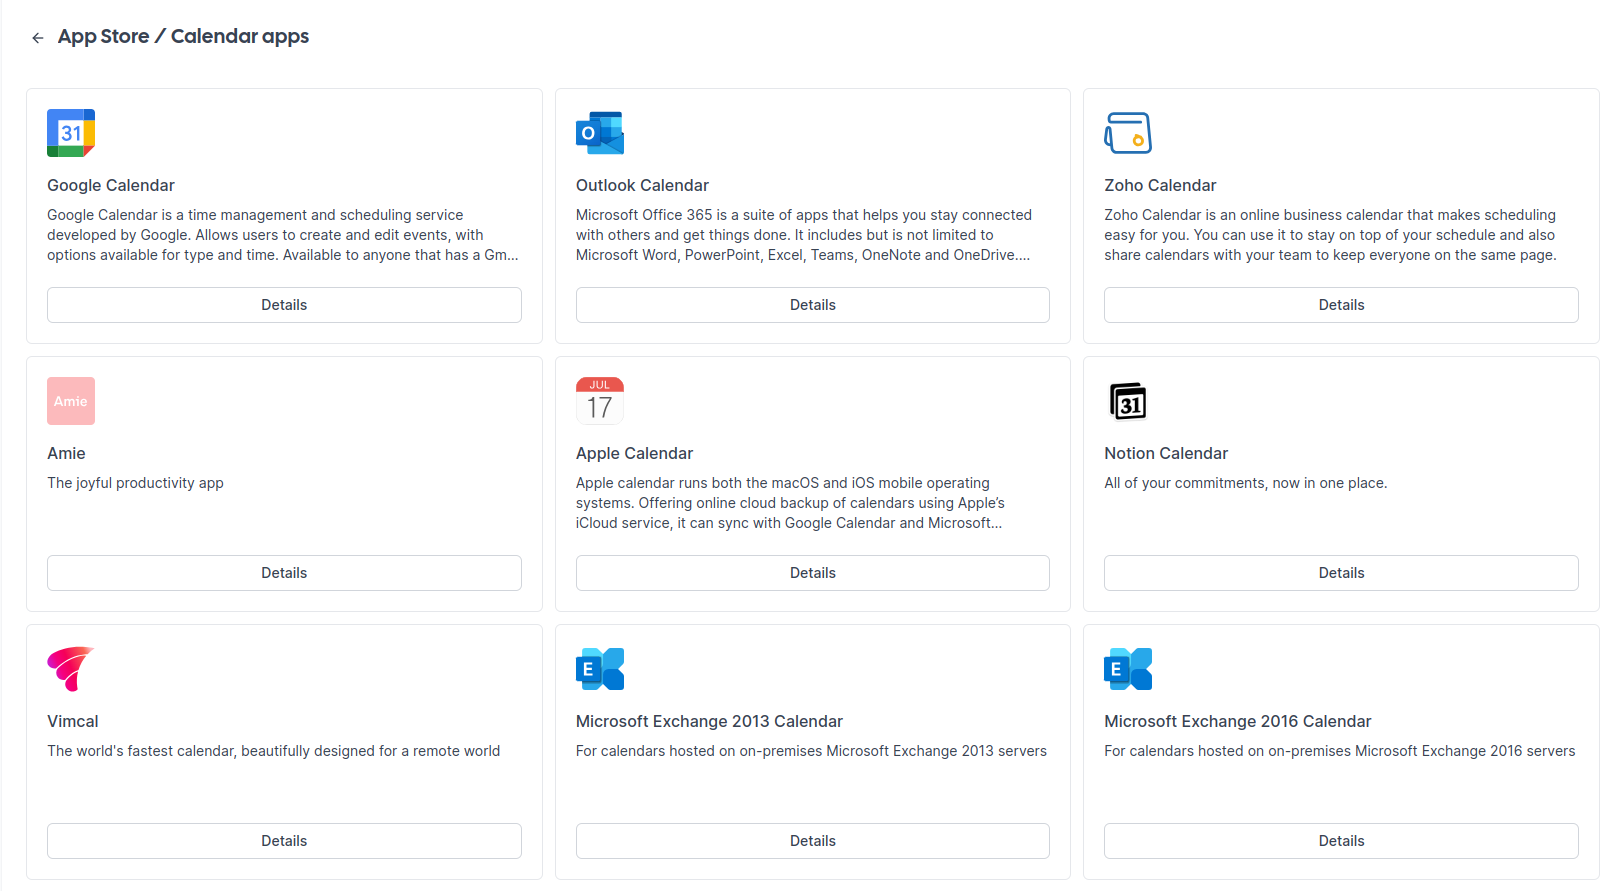
Task: Click the Microsoft Exchange 2013 Calendar icon
Action: pyautogui.click(x=600, y=669)
